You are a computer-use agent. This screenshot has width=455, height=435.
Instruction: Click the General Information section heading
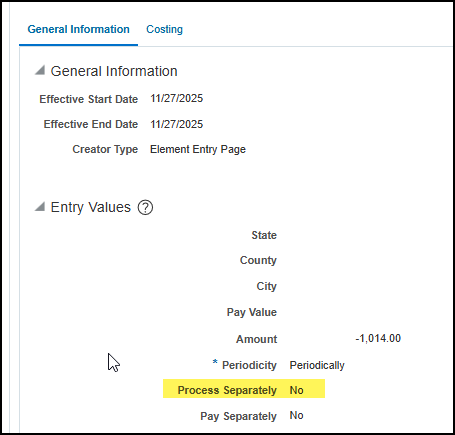114,71
